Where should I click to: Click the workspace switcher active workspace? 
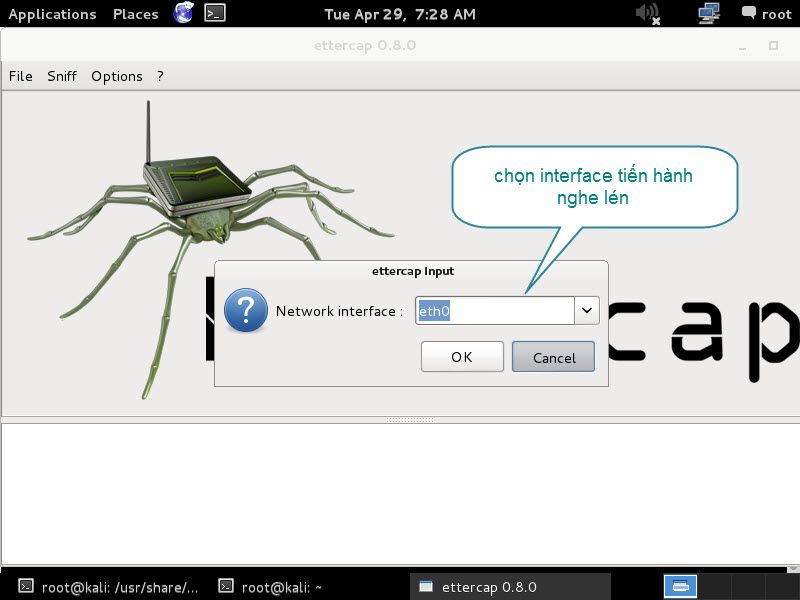pyautogui.click(x=680, y=587)
